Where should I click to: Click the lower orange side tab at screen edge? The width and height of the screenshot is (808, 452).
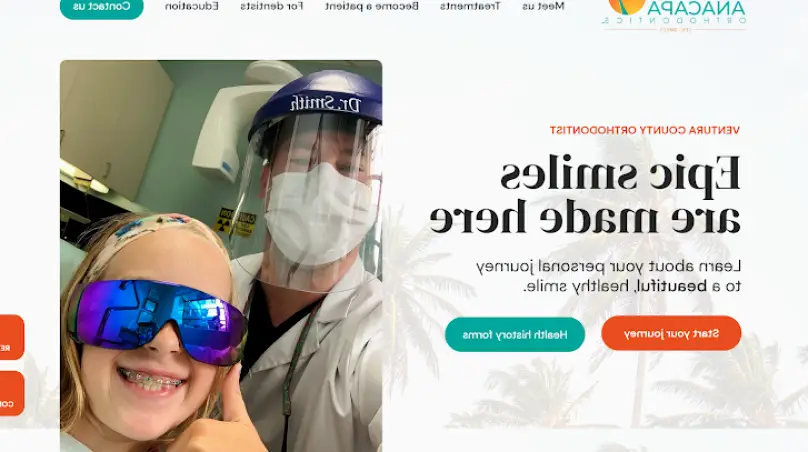click(x=11, y=393)
